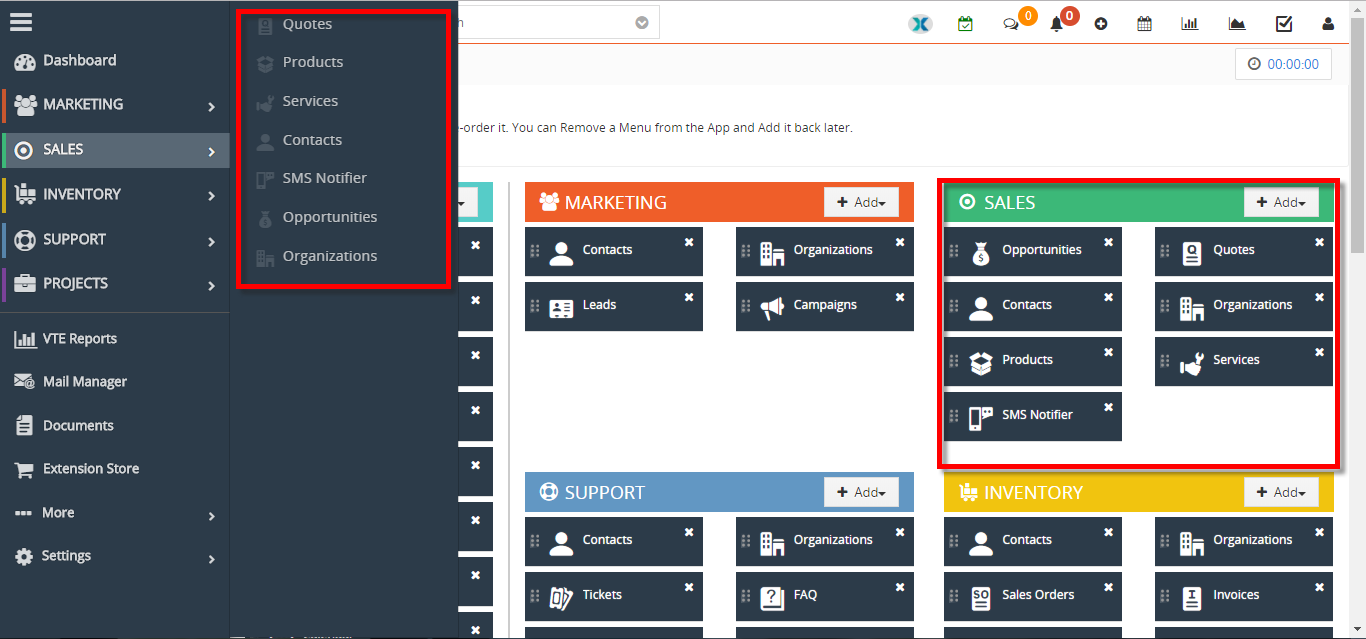Remove Campaigns from MARKETING block
This screenshot has height=639, width=1366.
tap(900, 297)
